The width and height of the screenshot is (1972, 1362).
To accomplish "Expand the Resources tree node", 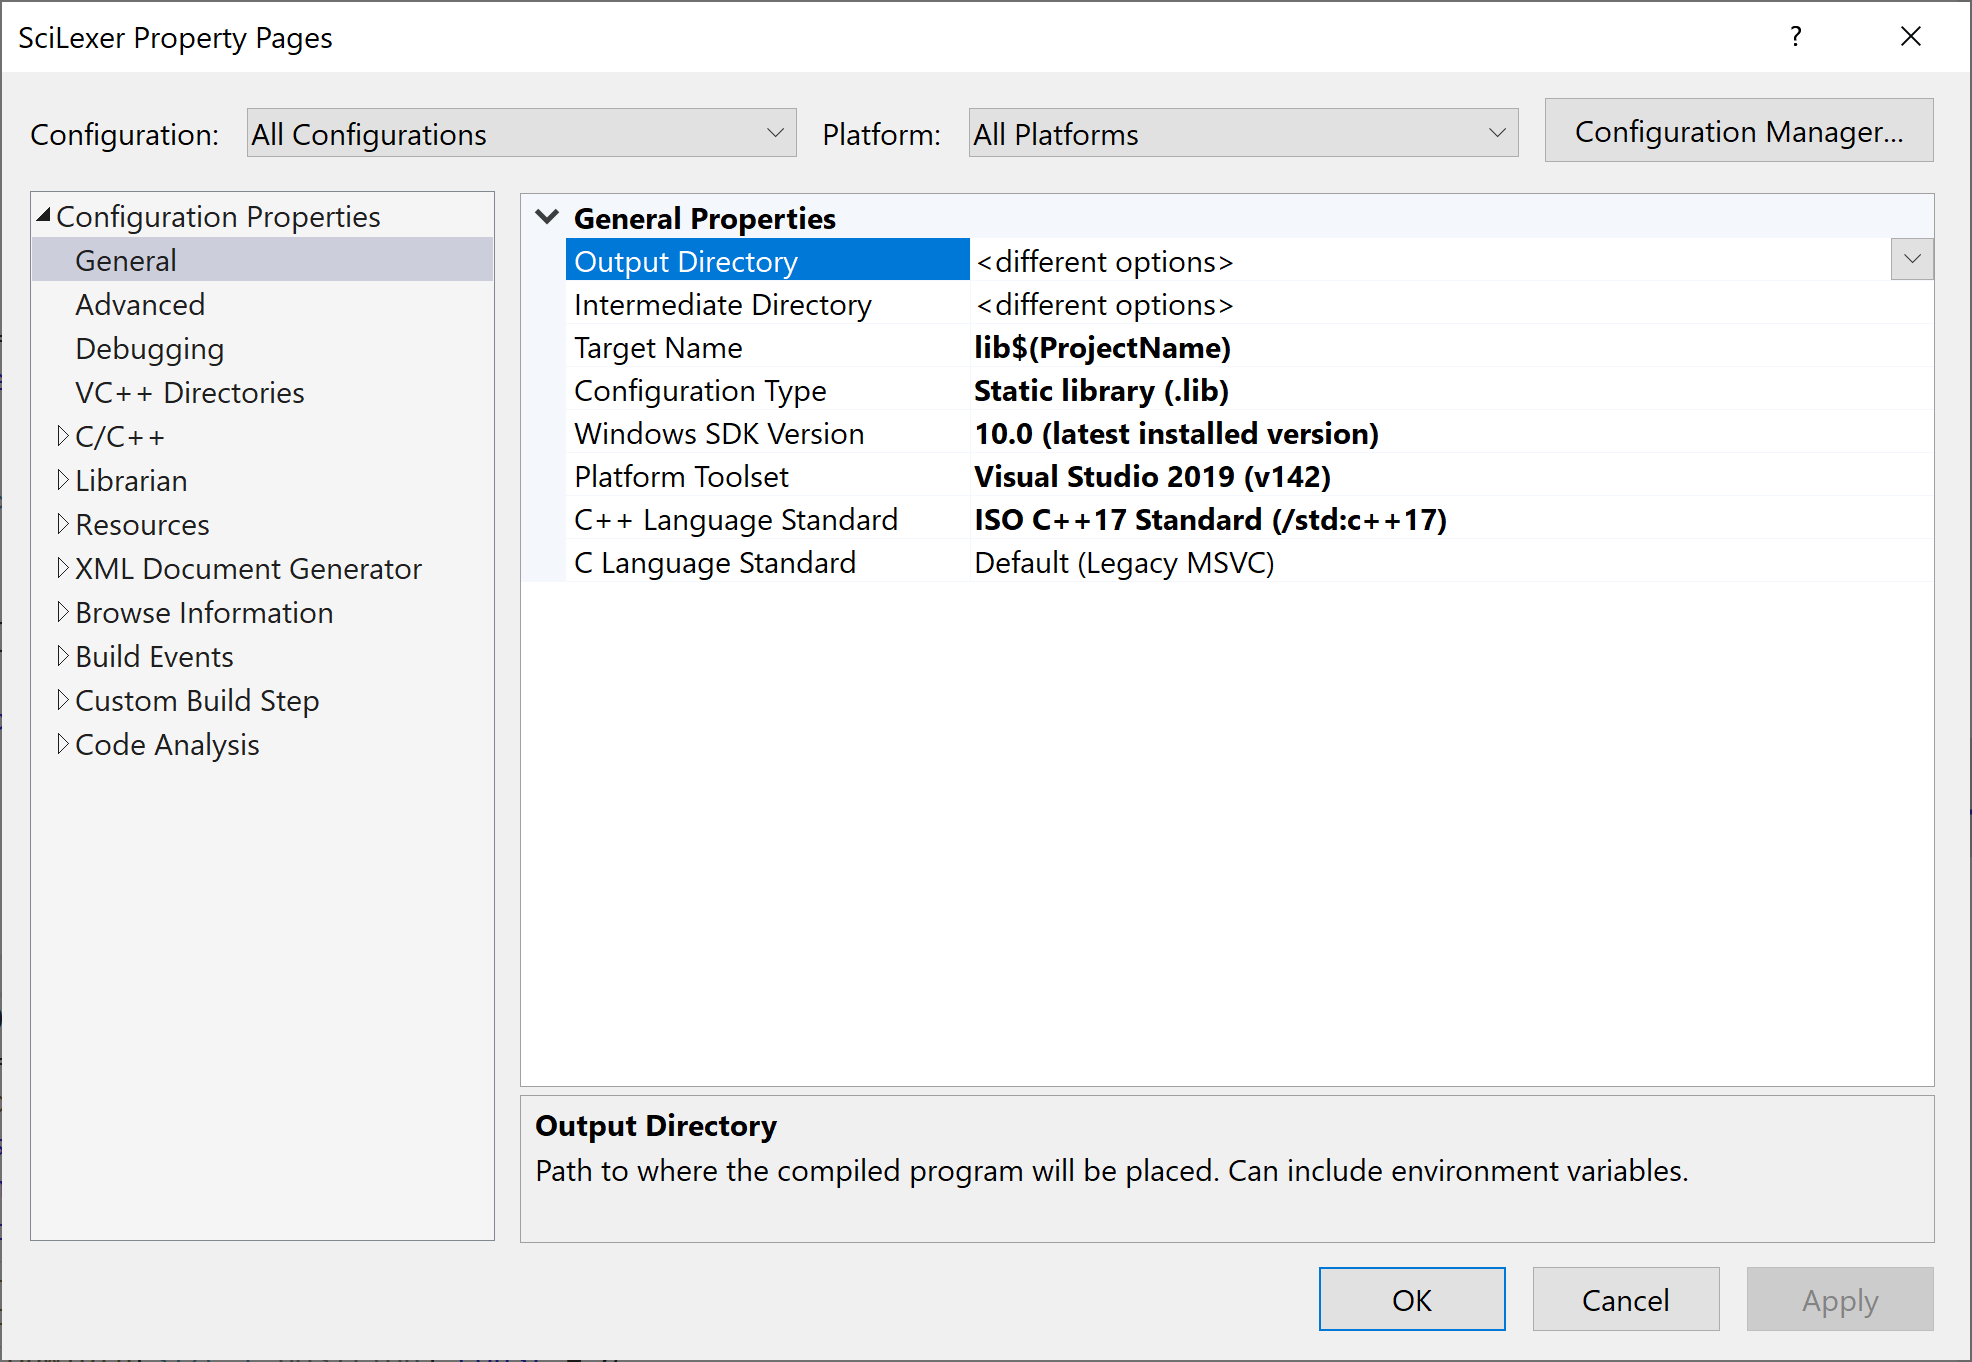I will [x=63, y=524].
